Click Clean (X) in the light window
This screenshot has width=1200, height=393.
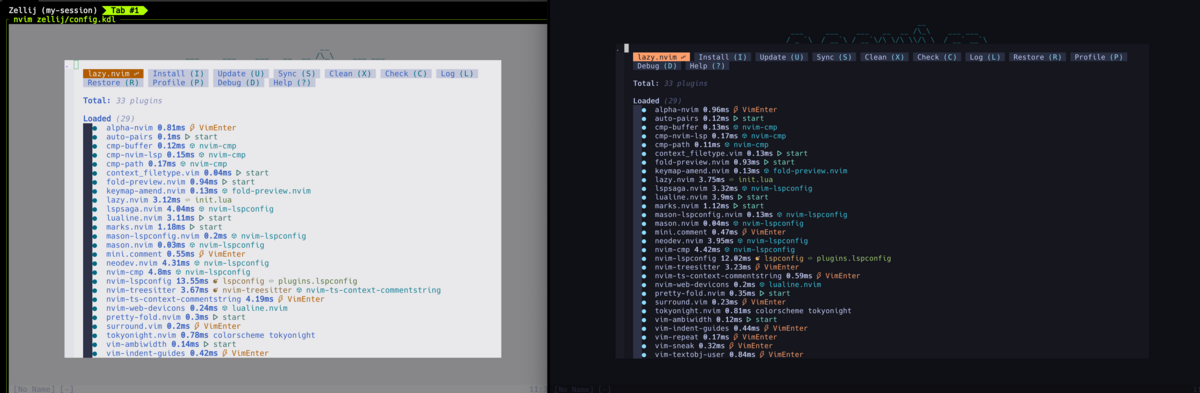351,74
